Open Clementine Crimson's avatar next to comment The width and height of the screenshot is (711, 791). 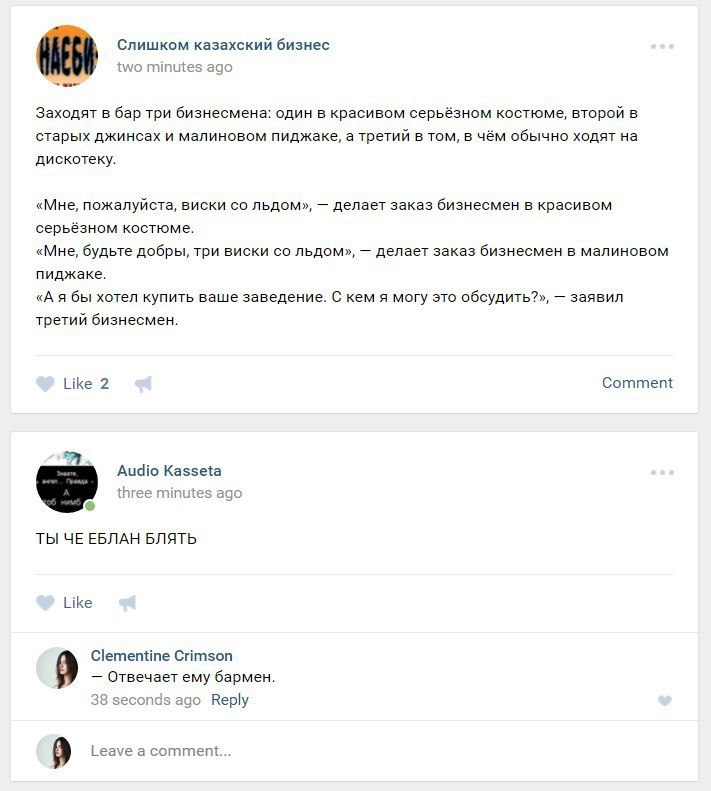coord(57,668)
